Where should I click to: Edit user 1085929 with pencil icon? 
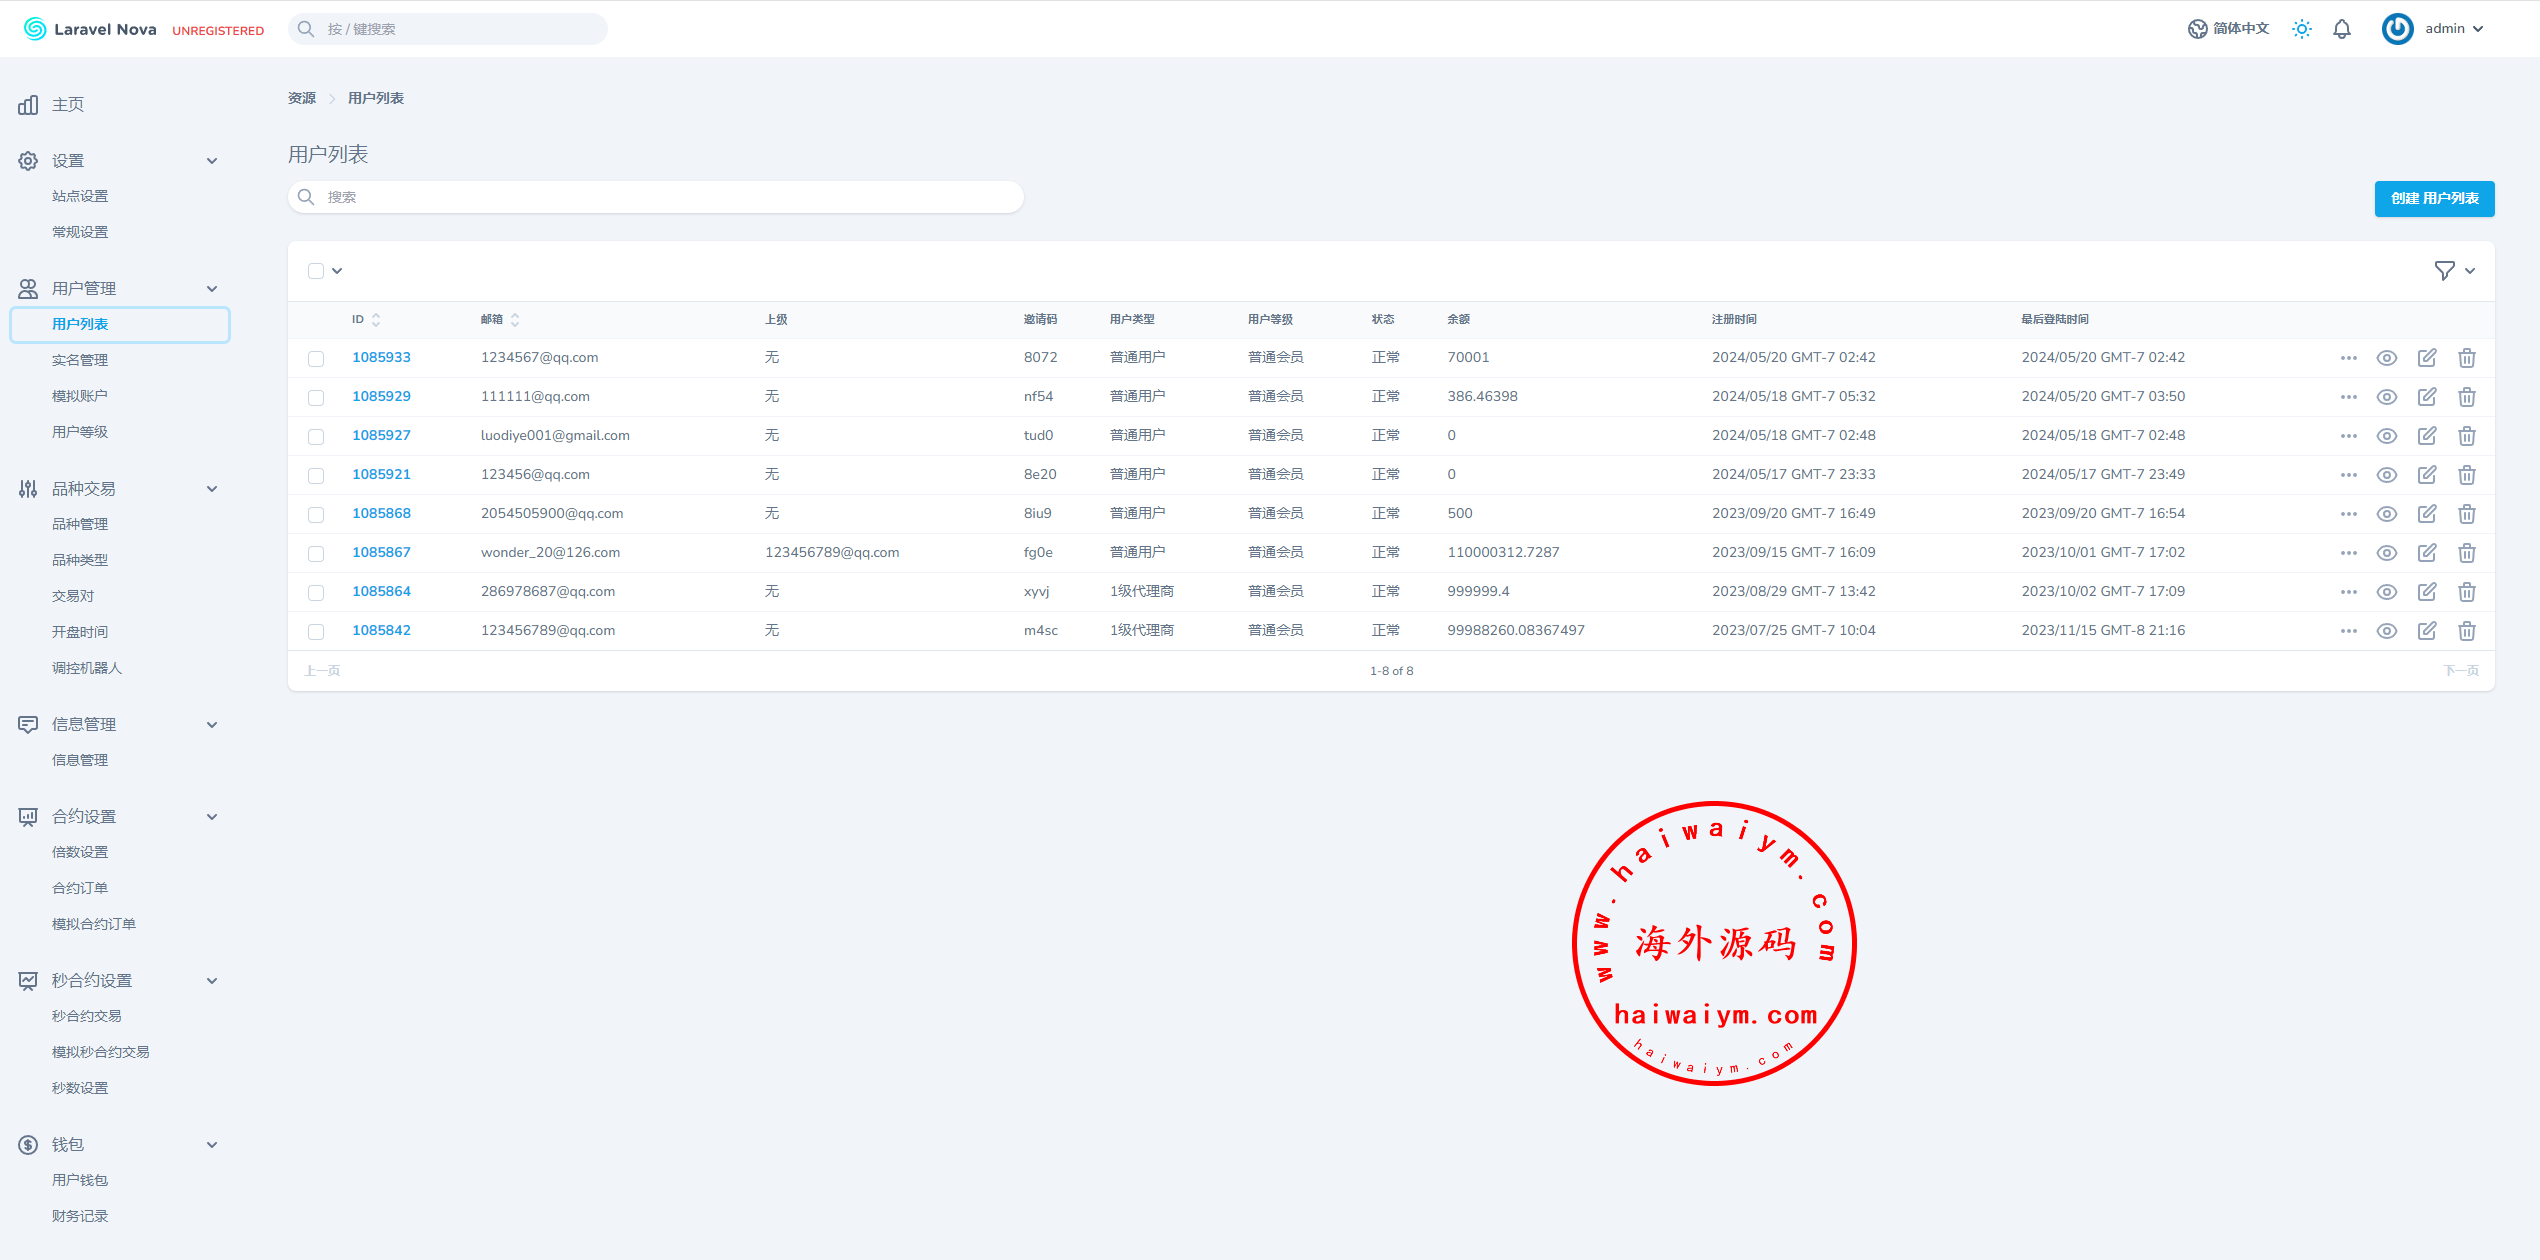2427,397
